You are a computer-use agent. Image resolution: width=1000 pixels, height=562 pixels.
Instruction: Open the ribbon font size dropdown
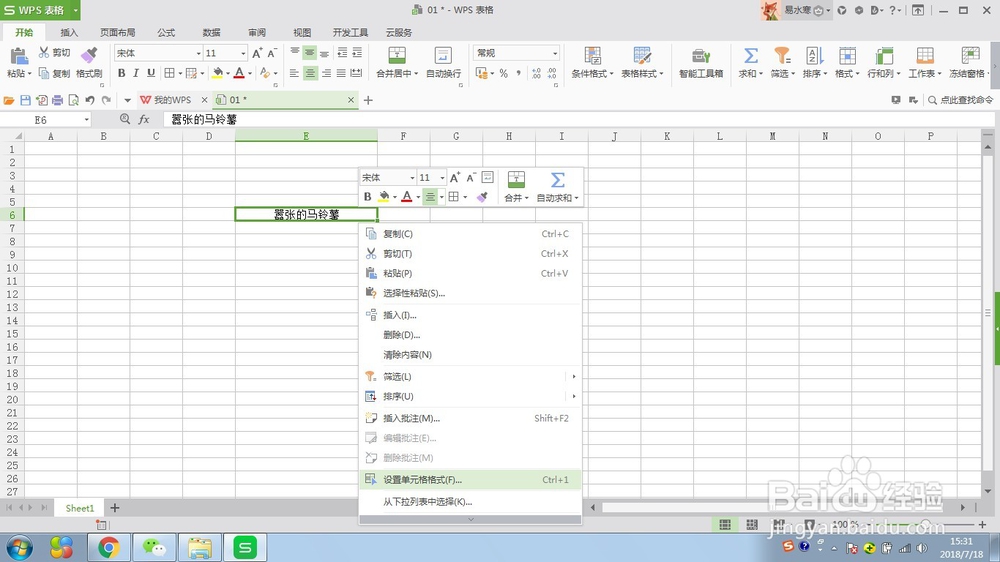[243, 53]
